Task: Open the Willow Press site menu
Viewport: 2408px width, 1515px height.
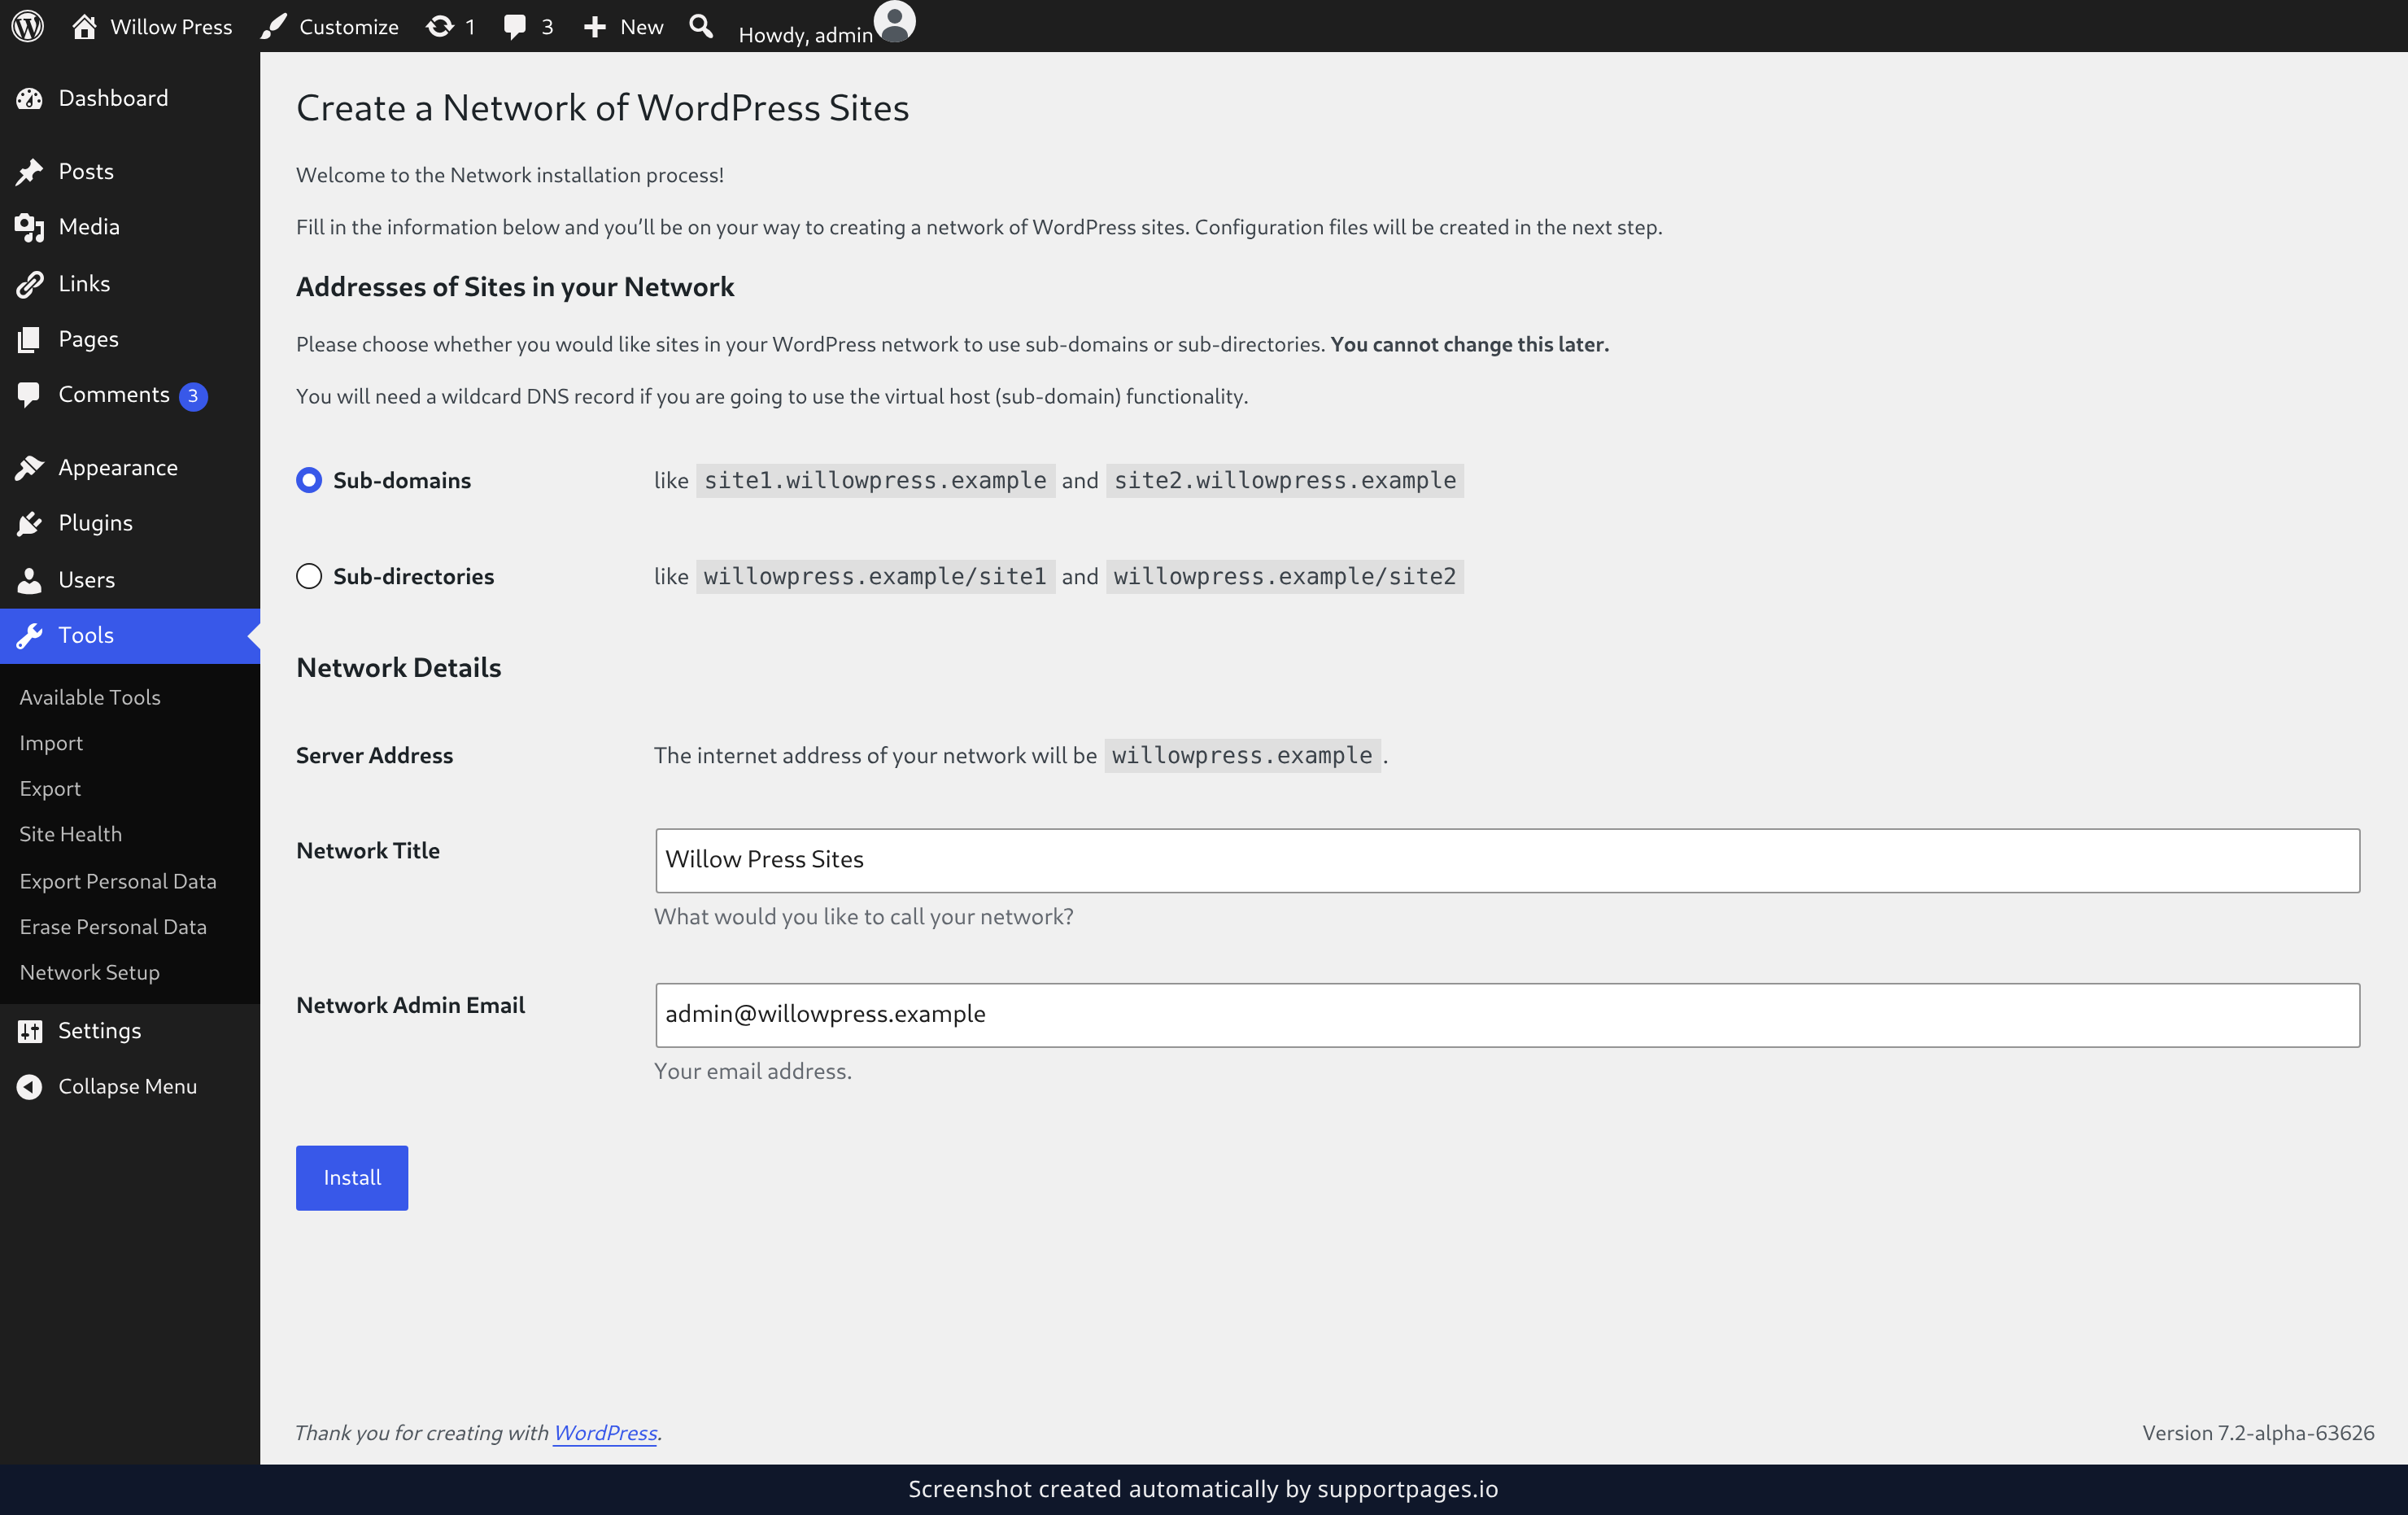Action: click(x=152, y=26)
